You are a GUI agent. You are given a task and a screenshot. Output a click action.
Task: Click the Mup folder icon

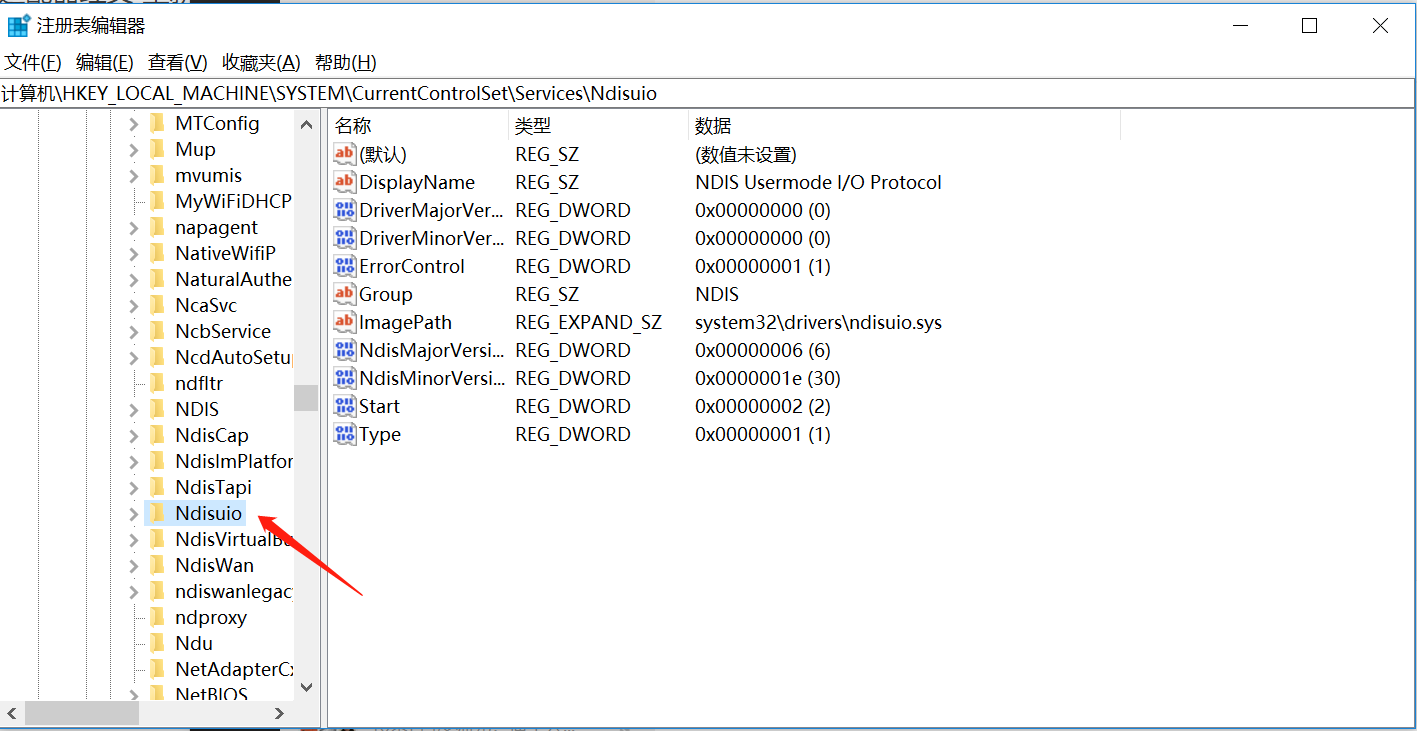157,149
